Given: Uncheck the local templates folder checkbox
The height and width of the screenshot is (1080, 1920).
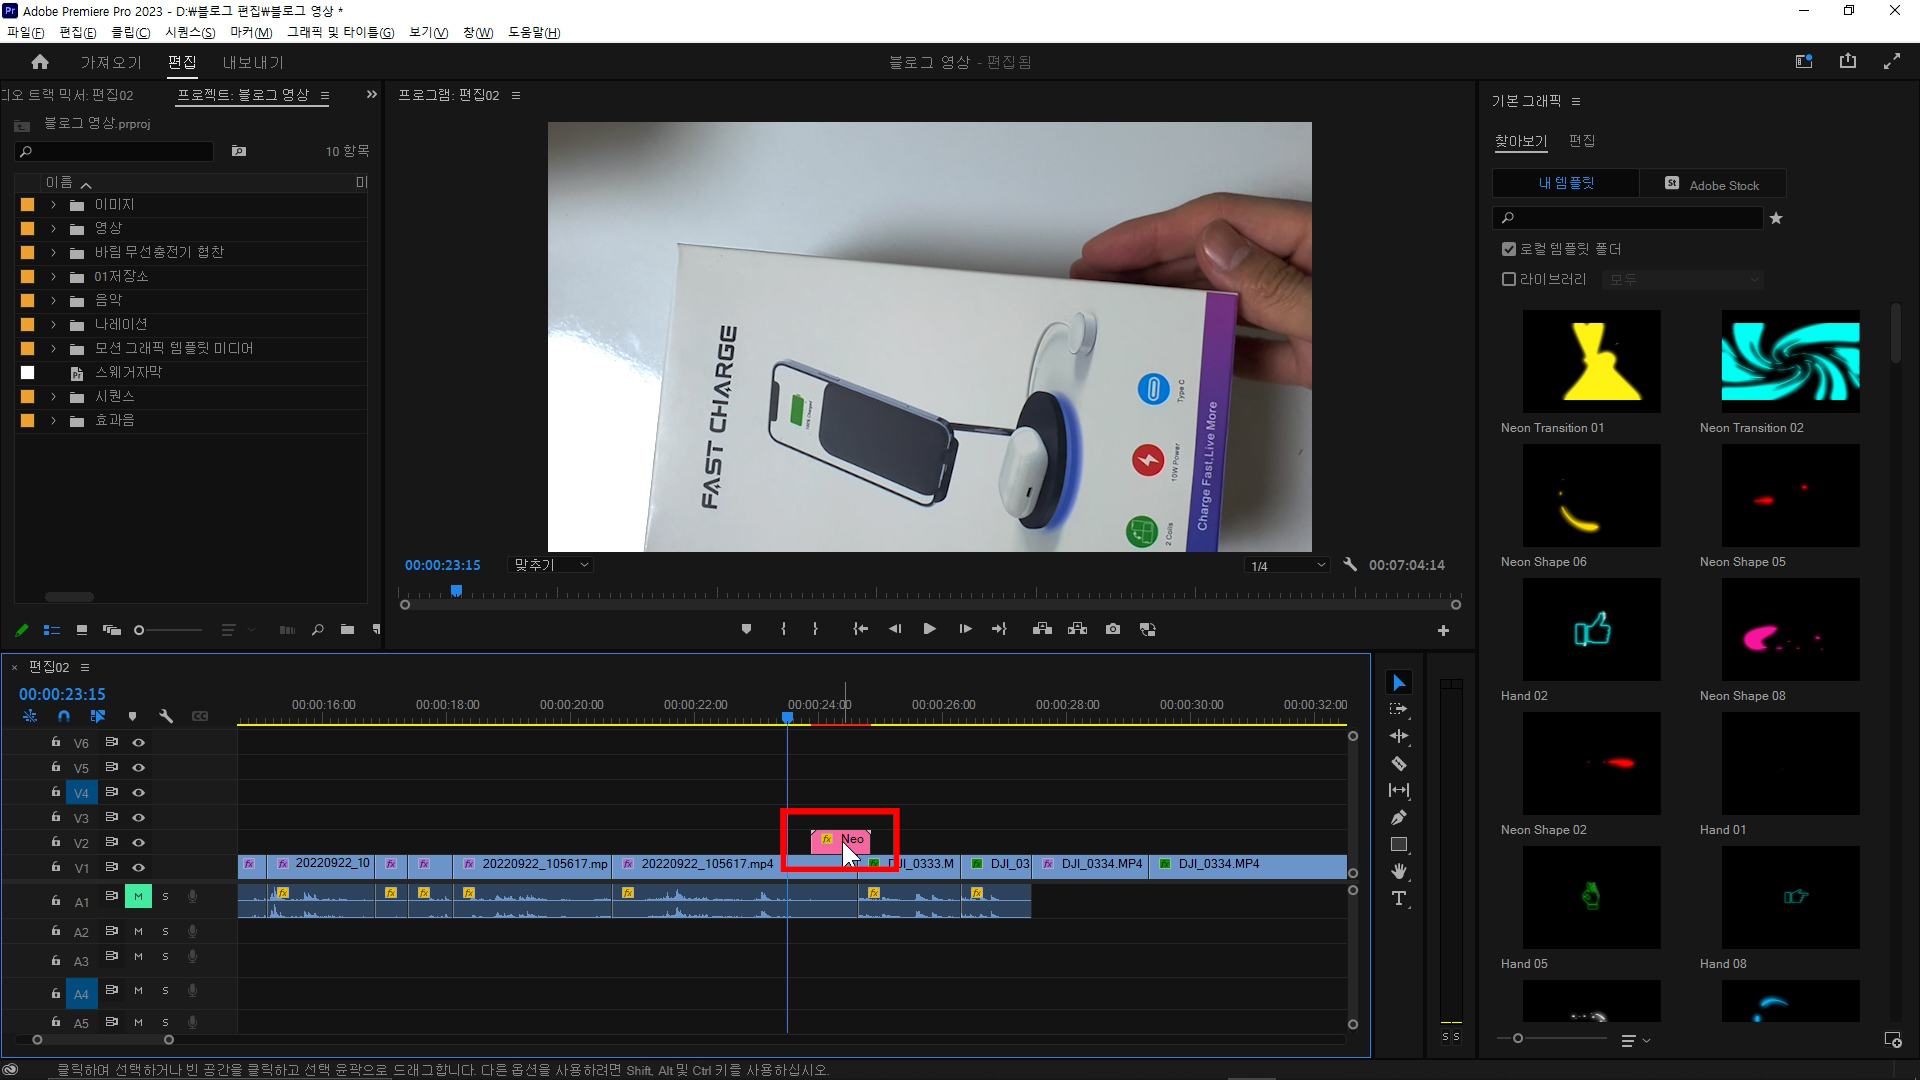Looking at the screenshot, I should coord(1509,249).
